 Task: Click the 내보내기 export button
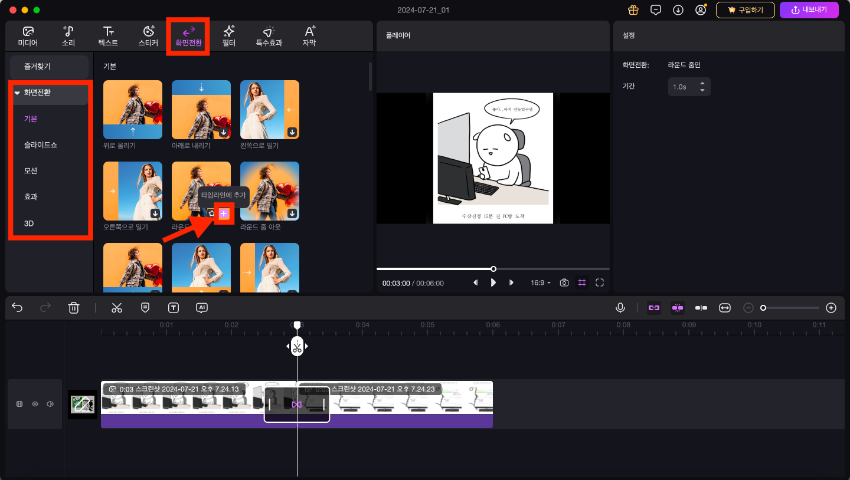(809, 10)
